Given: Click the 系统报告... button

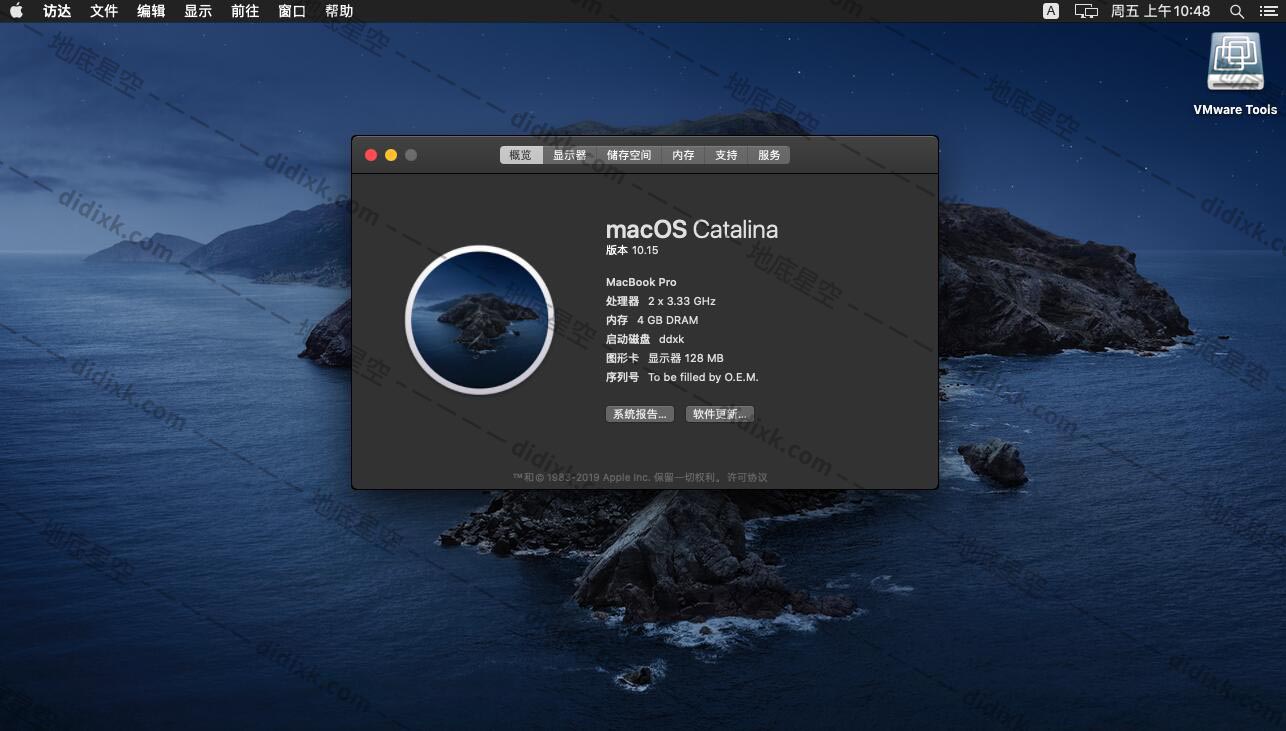Looking at the screenshot, I should (640, 414).
